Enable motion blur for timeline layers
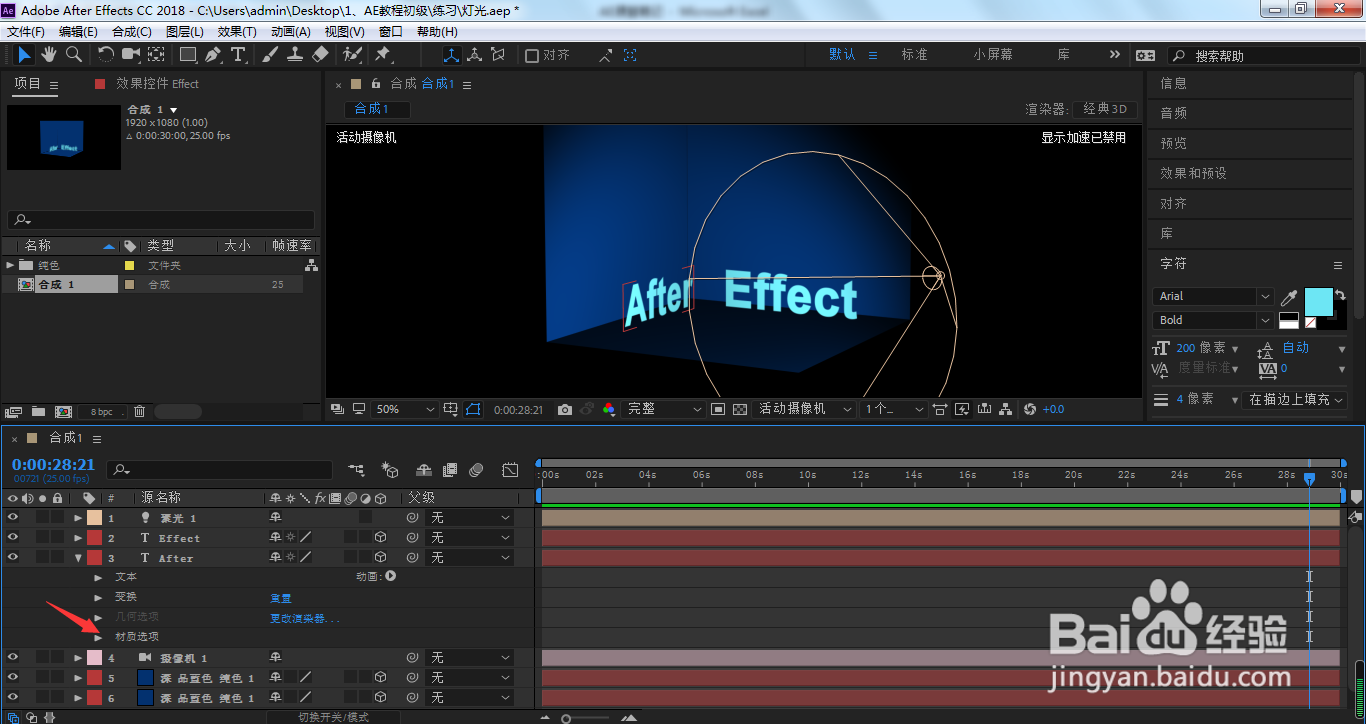The image size is (1366, 724). pos(476,469)
